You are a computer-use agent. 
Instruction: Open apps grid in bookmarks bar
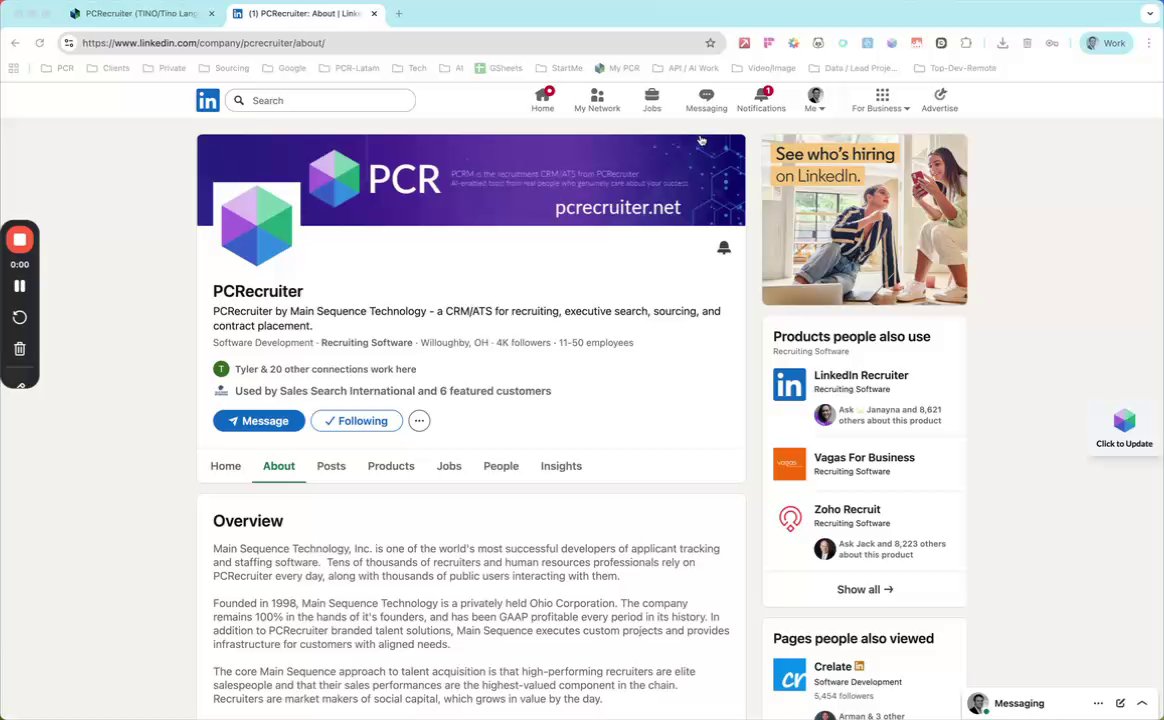13,68
